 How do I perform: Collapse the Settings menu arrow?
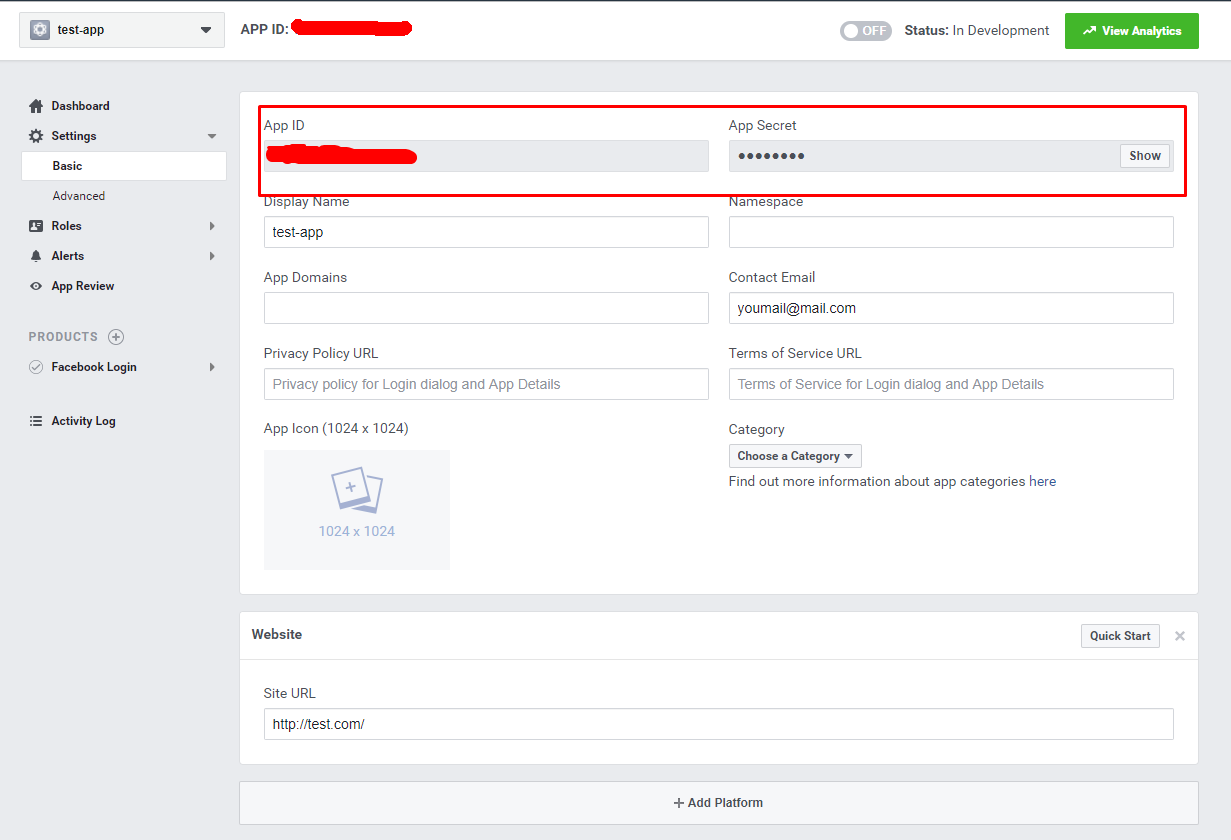pos(212,136)
